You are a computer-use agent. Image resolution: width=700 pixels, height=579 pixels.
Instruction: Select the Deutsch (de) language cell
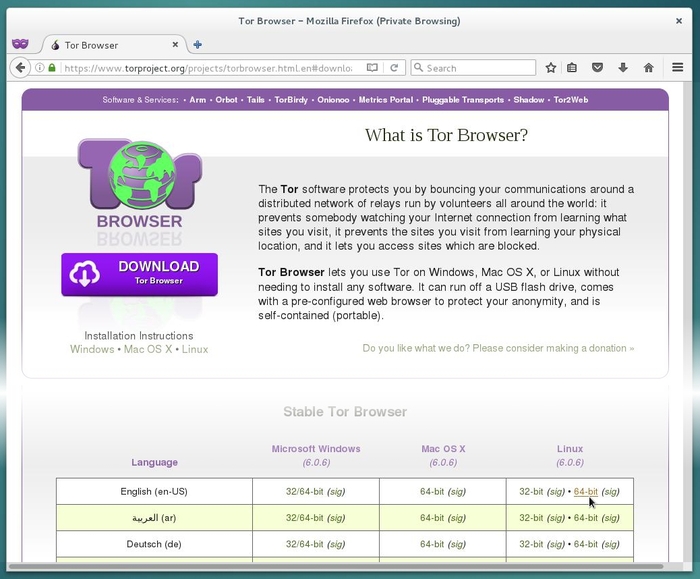[154, 544]
